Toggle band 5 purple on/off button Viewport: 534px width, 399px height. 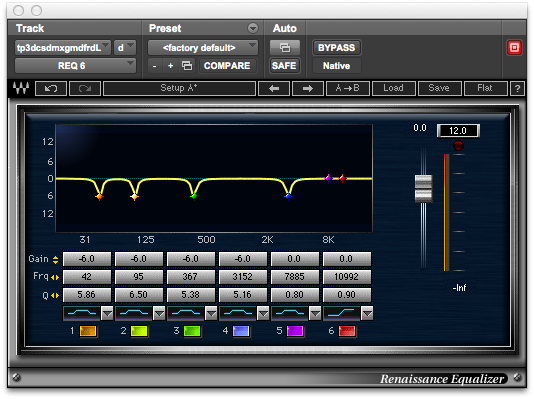[295, 331]
